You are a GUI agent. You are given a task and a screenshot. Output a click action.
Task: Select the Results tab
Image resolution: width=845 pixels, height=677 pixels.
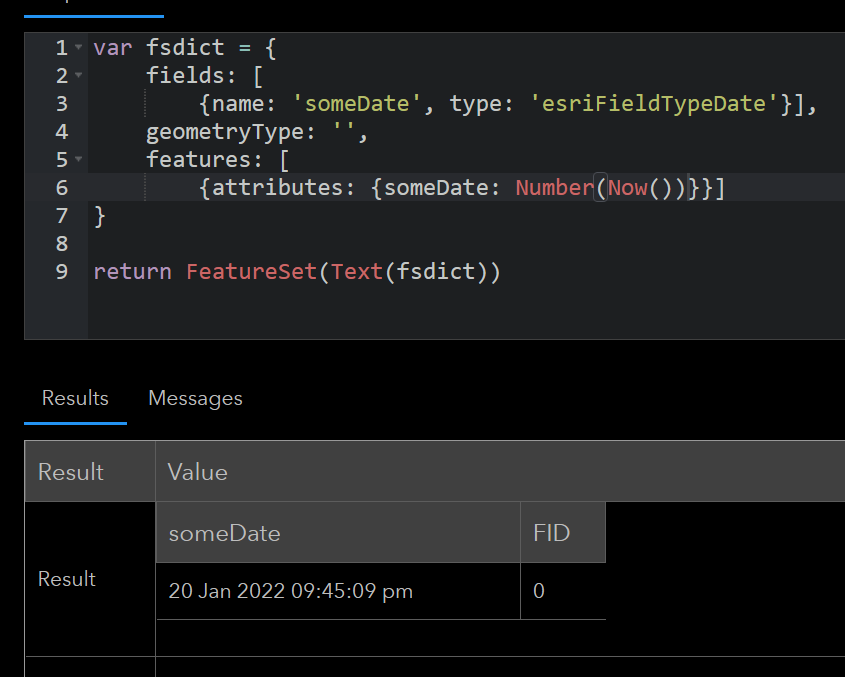coord(75,398)
